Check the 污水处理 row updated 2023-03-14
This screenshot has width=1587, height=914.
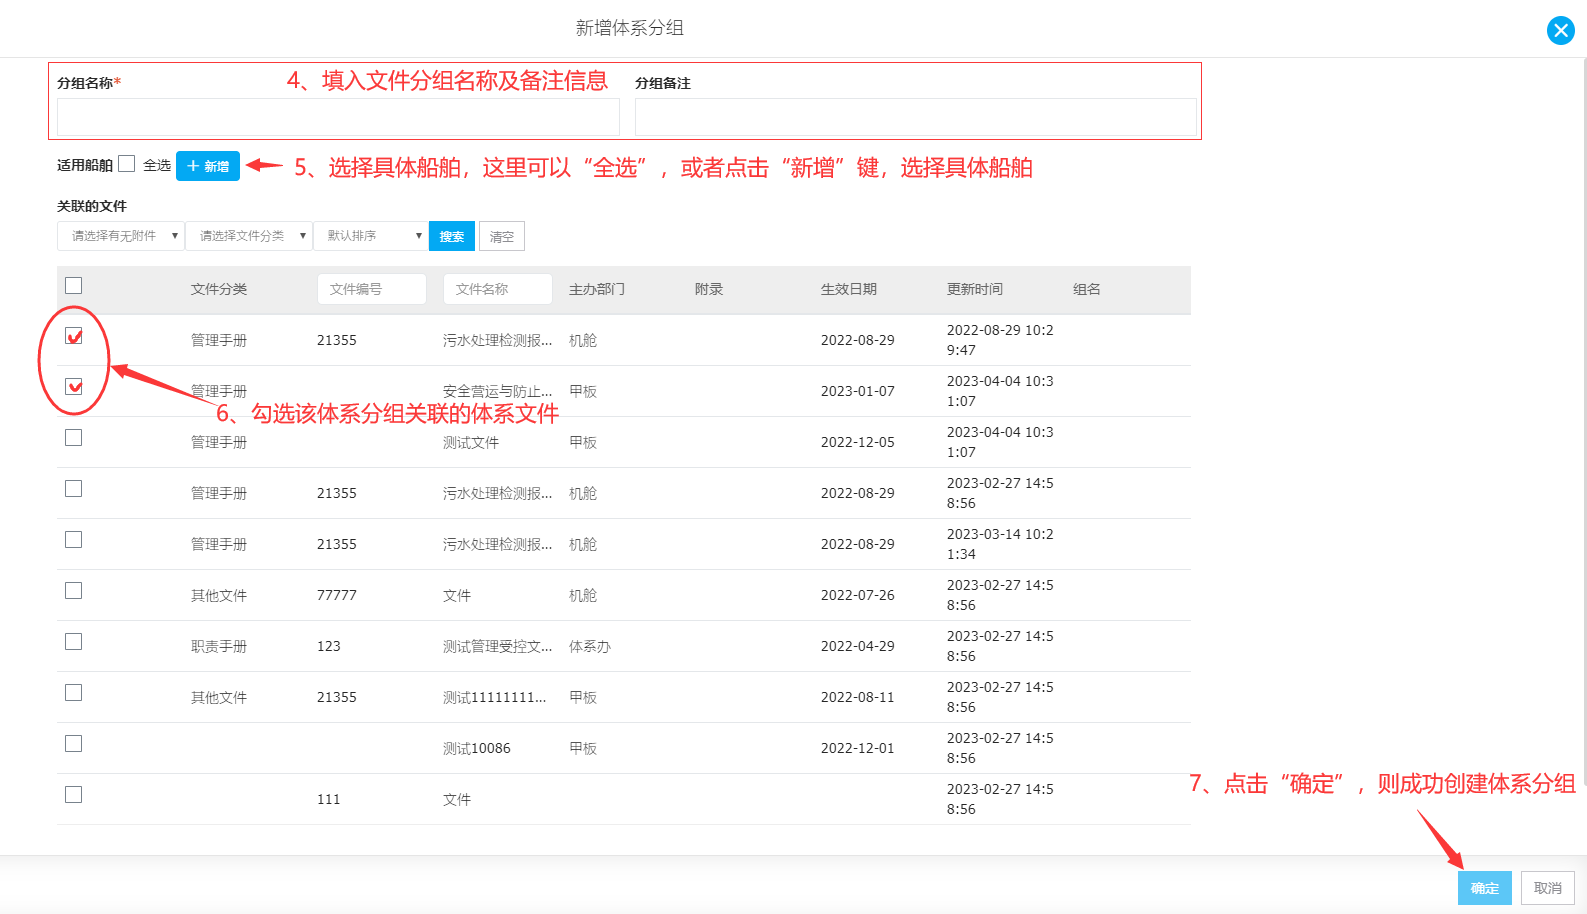tap(73, 540)
